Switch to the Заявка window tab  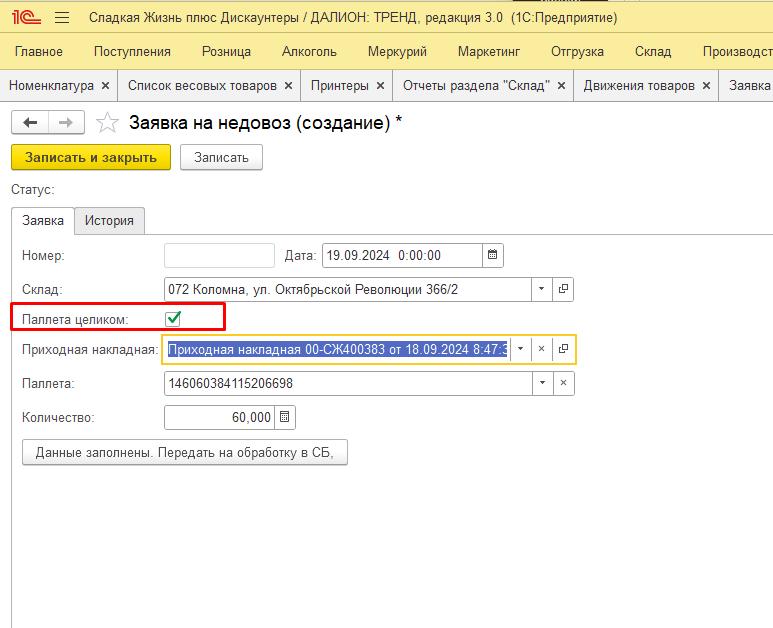coord(749,86)
